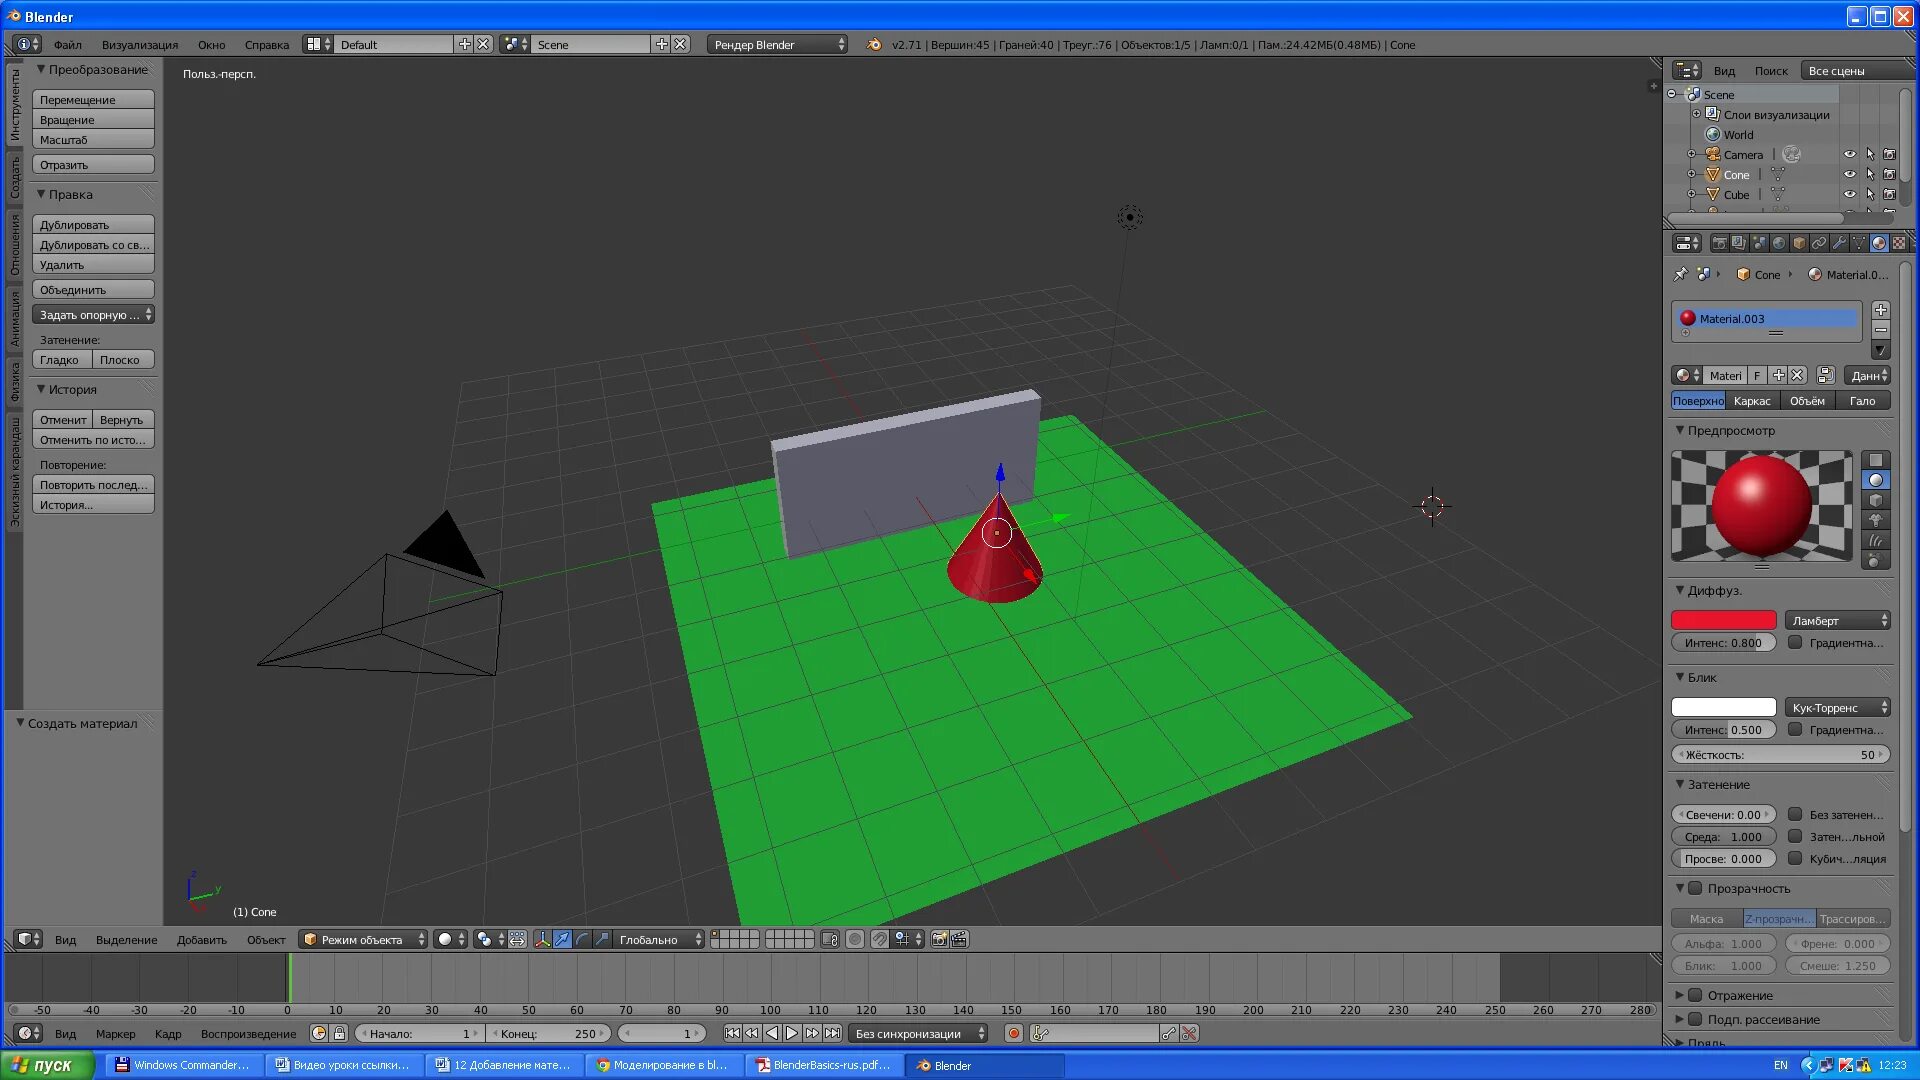Viewport: 1920px width, 1080px height.
Task: Open the Режим объекта mode dropdown
Action: 365,939
